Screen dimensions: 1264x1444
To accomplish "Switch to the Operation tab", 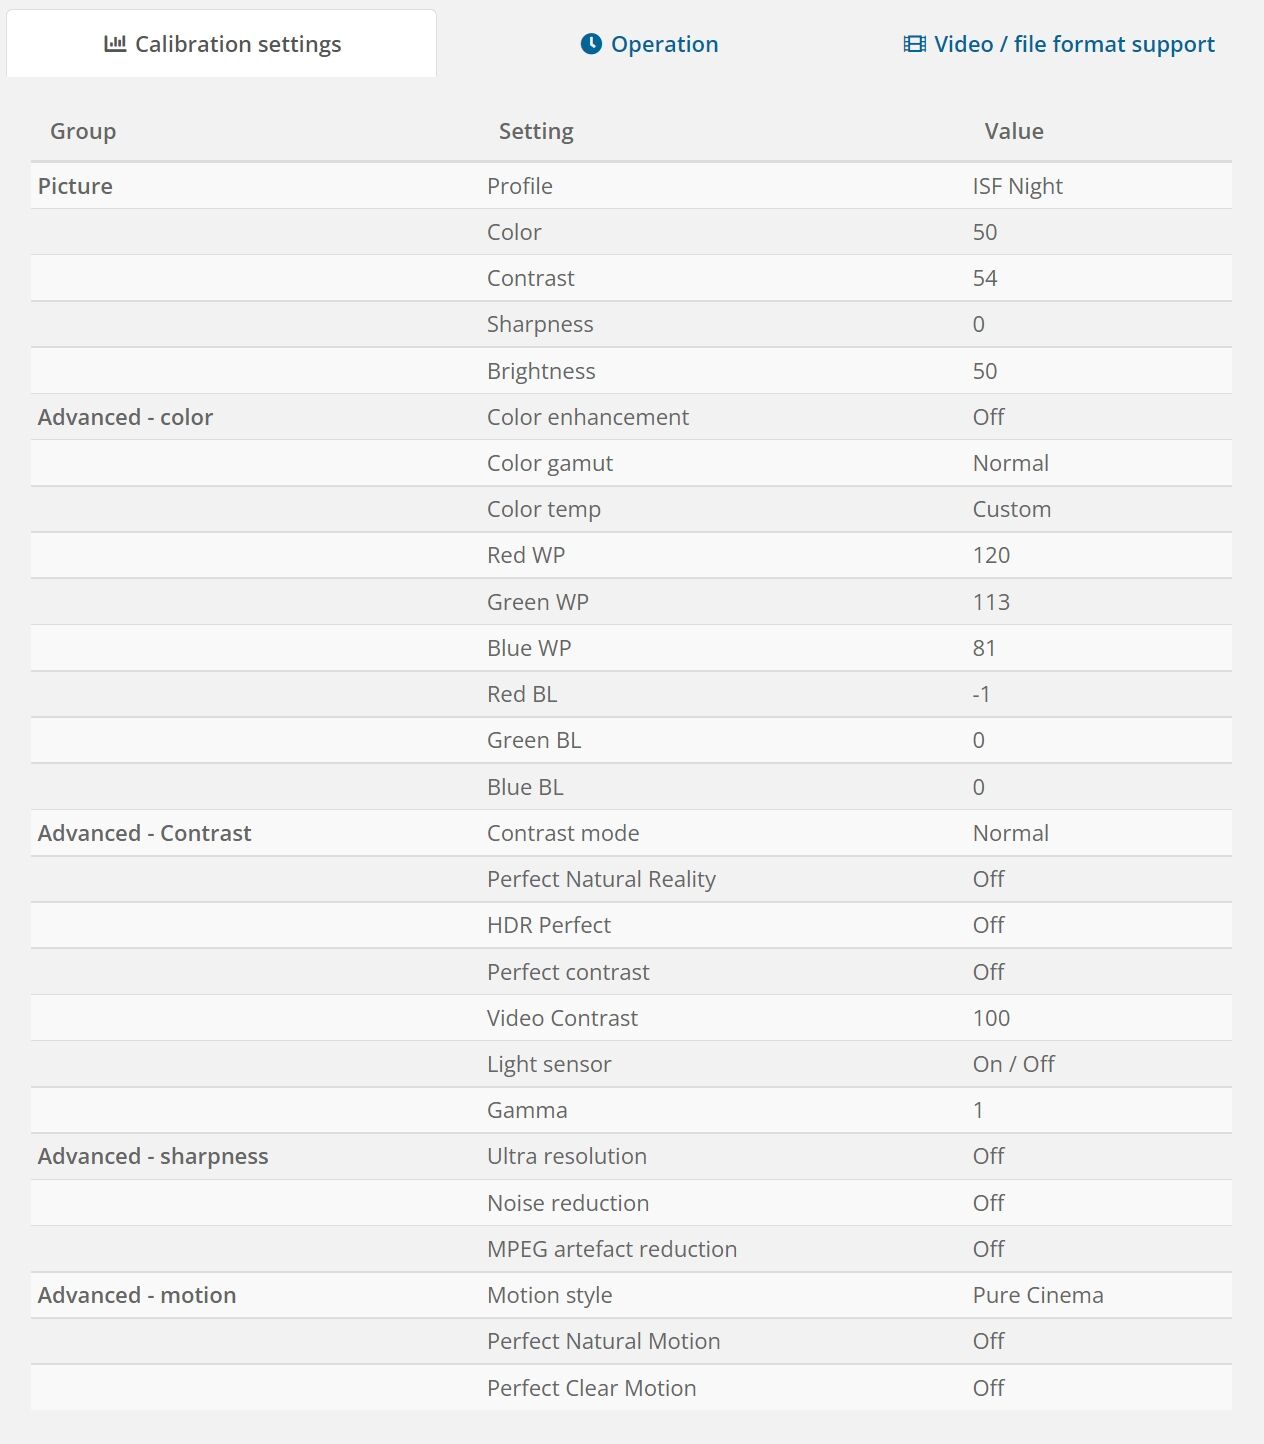I will [x=649, y=44].
